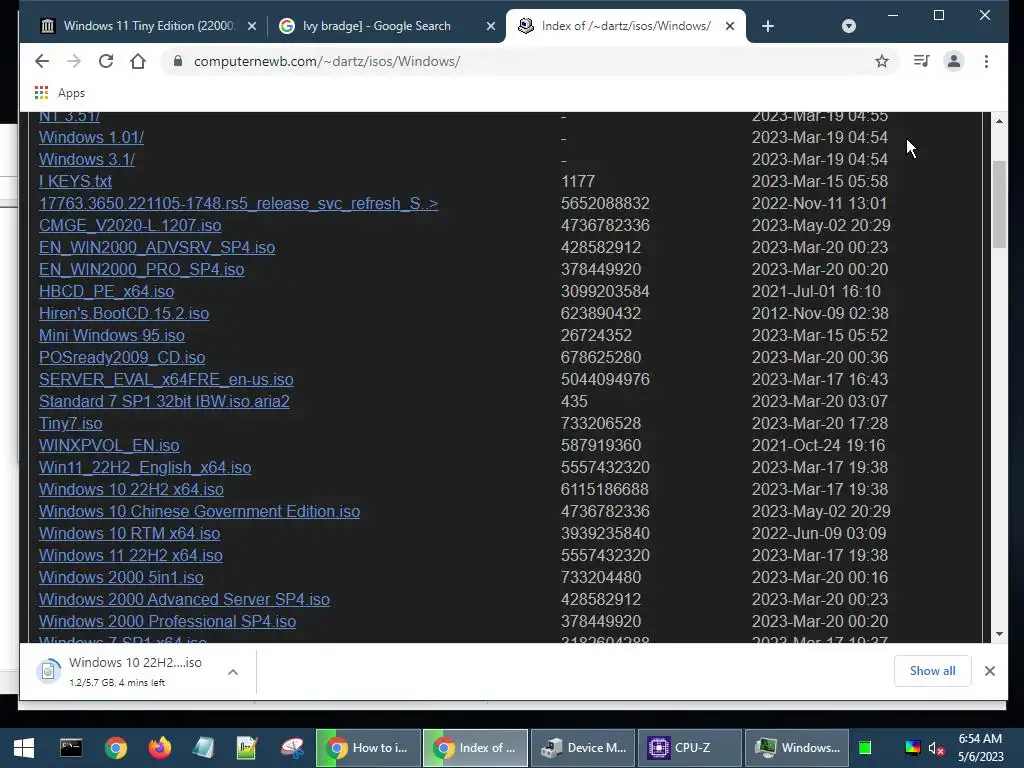1024x768 pixels.
Task: Click the colorful display tray icon
Action: tap(912, 748)
